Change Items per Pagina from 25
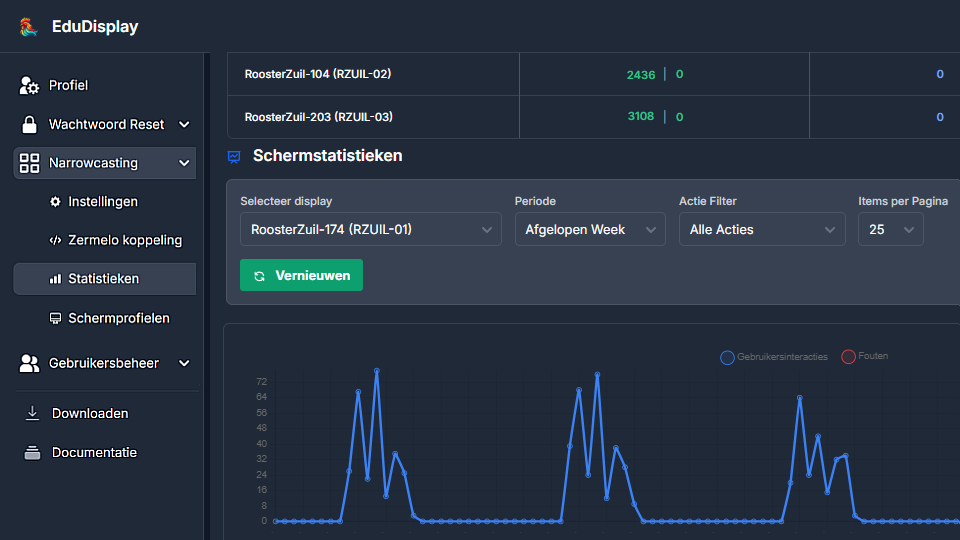The width and height of the screenshot is (960, 540). [890, 230]
